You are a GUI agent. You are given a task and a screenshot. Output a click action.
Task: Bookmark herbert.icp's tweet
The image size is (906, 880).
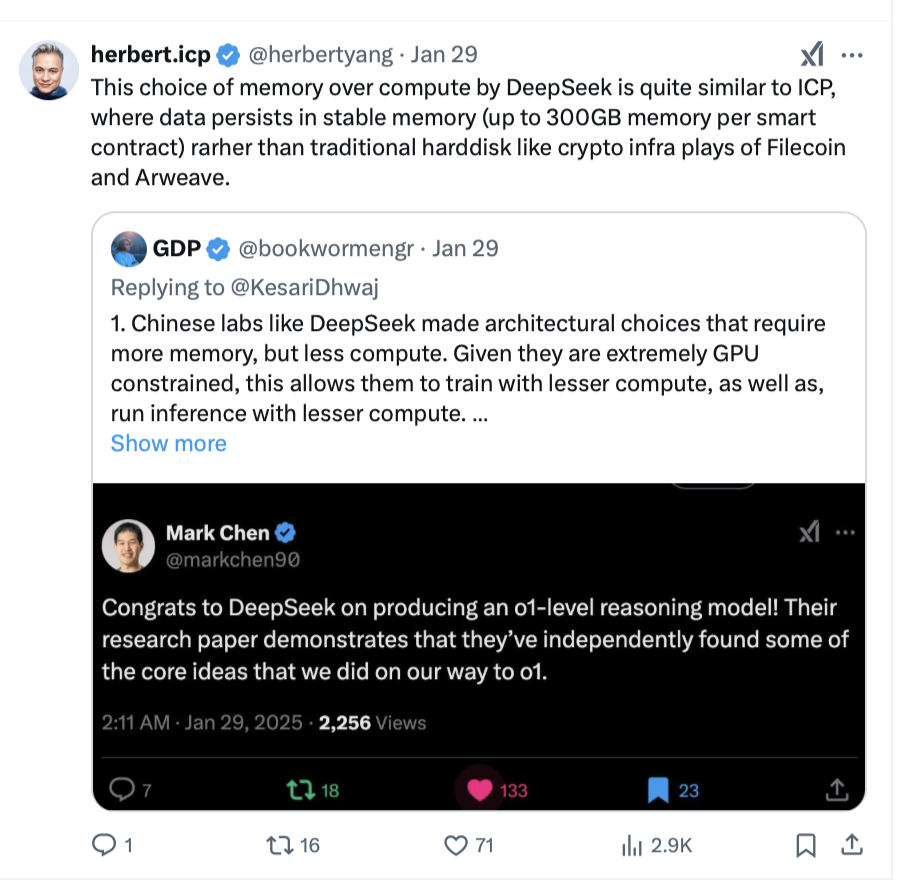click(x=805, y=845)
